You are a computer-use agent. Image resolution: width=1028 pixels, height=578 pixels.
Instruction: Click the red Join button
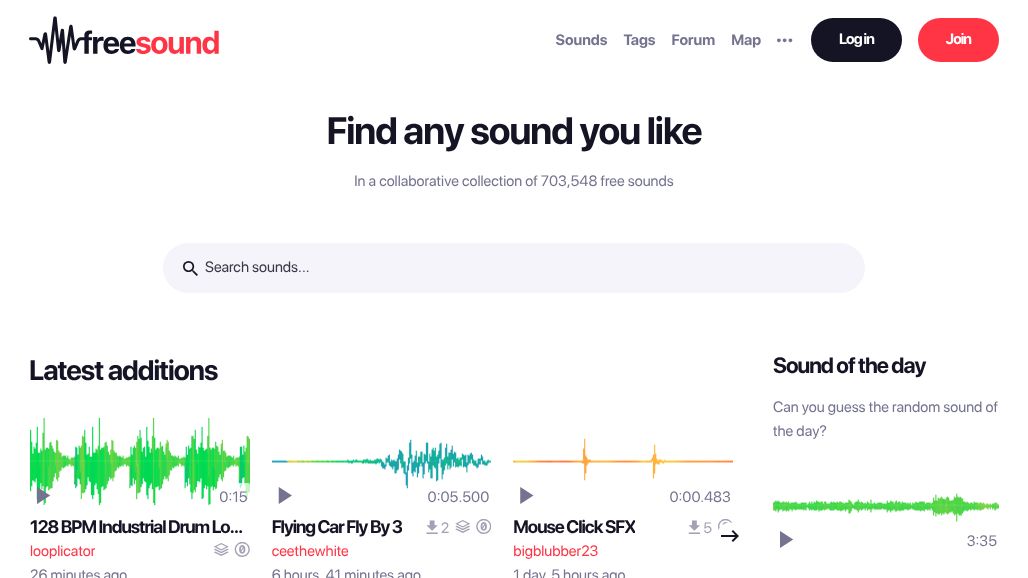958,40
